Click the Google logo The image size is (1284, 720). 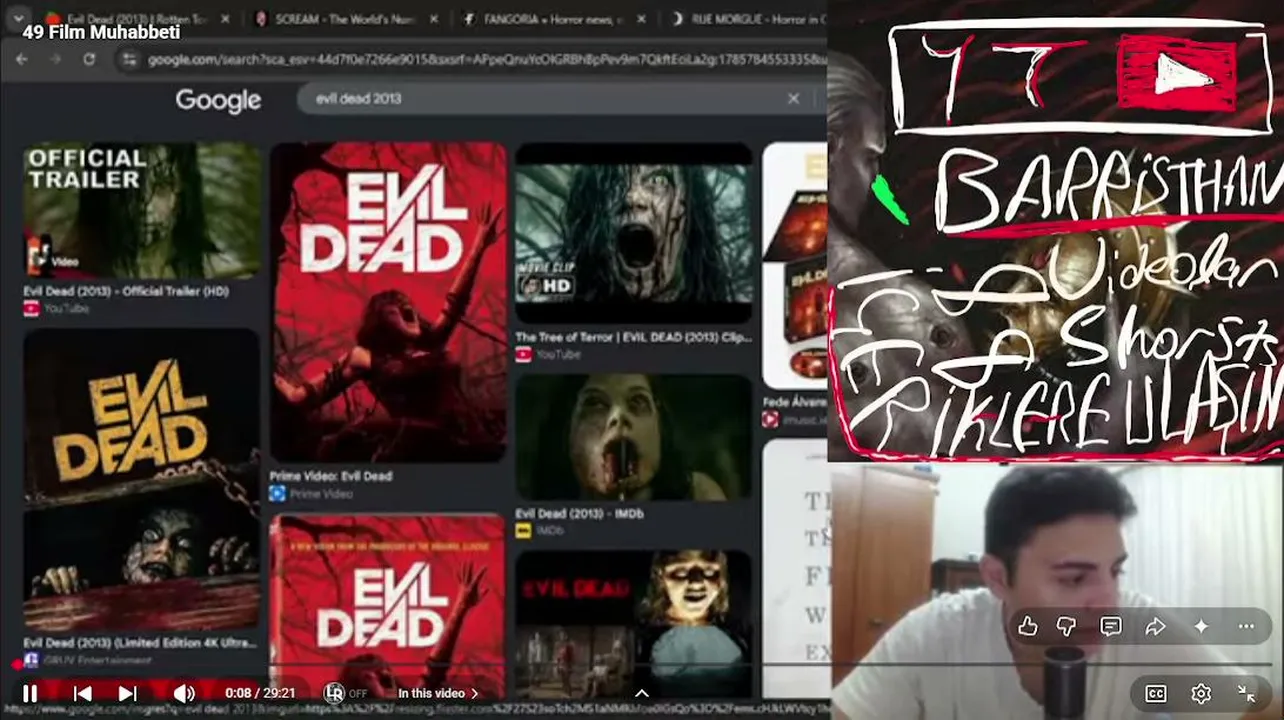click(x=218, y=99)
